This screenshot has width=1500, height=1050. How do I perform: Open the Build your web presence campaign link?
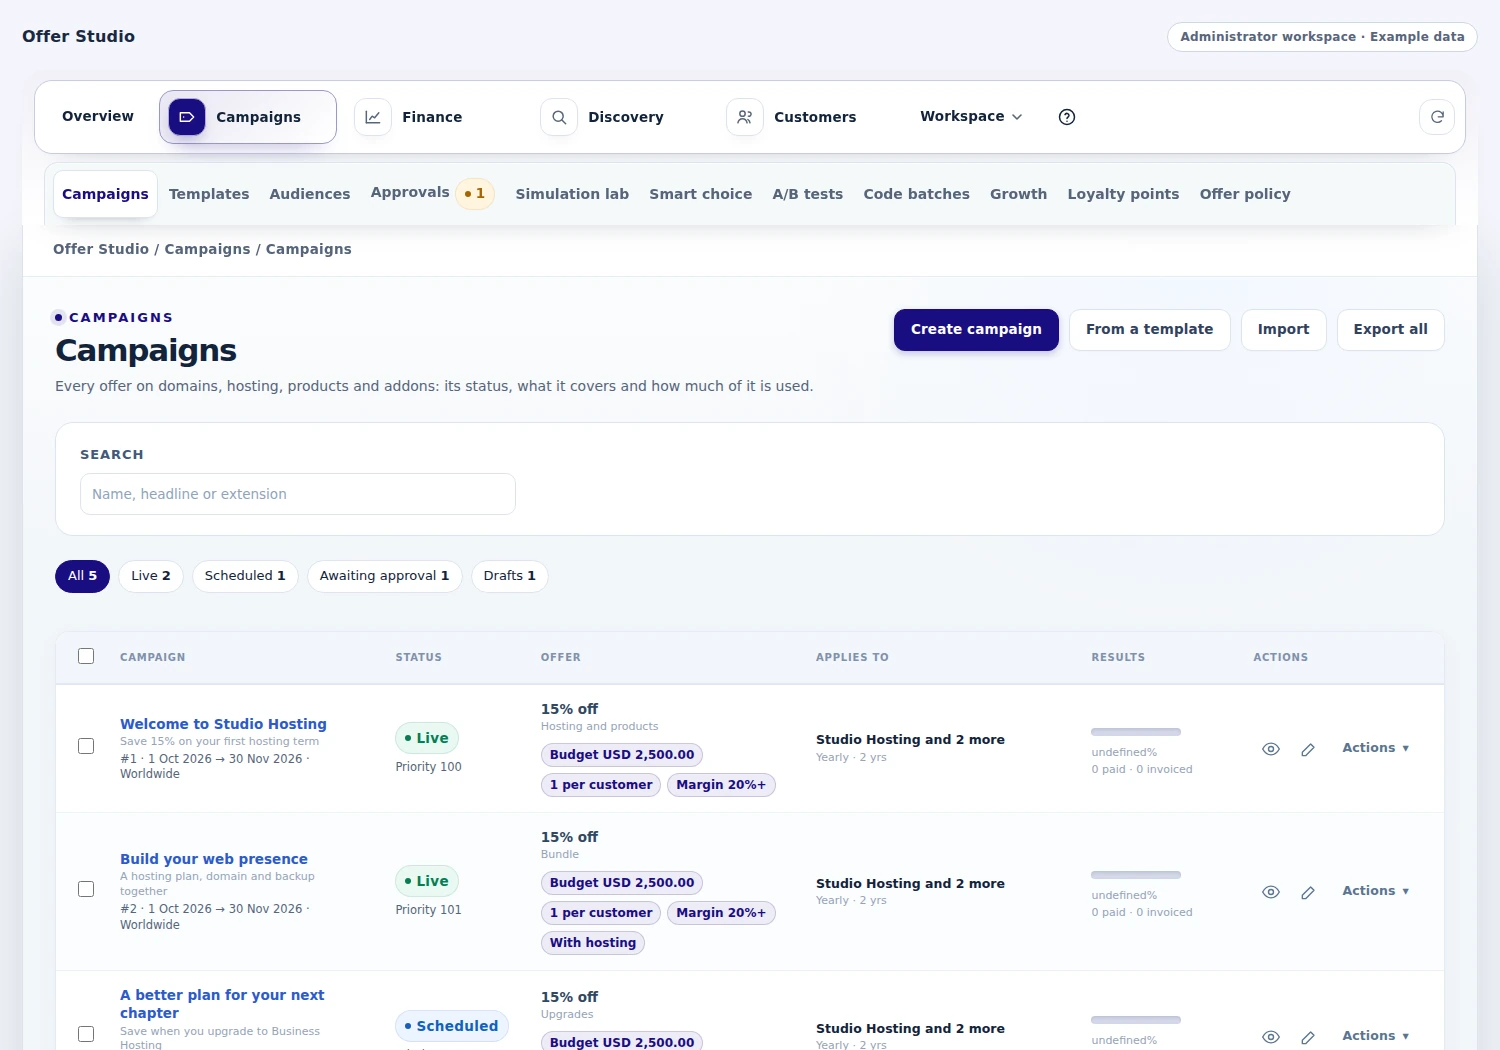214,859
